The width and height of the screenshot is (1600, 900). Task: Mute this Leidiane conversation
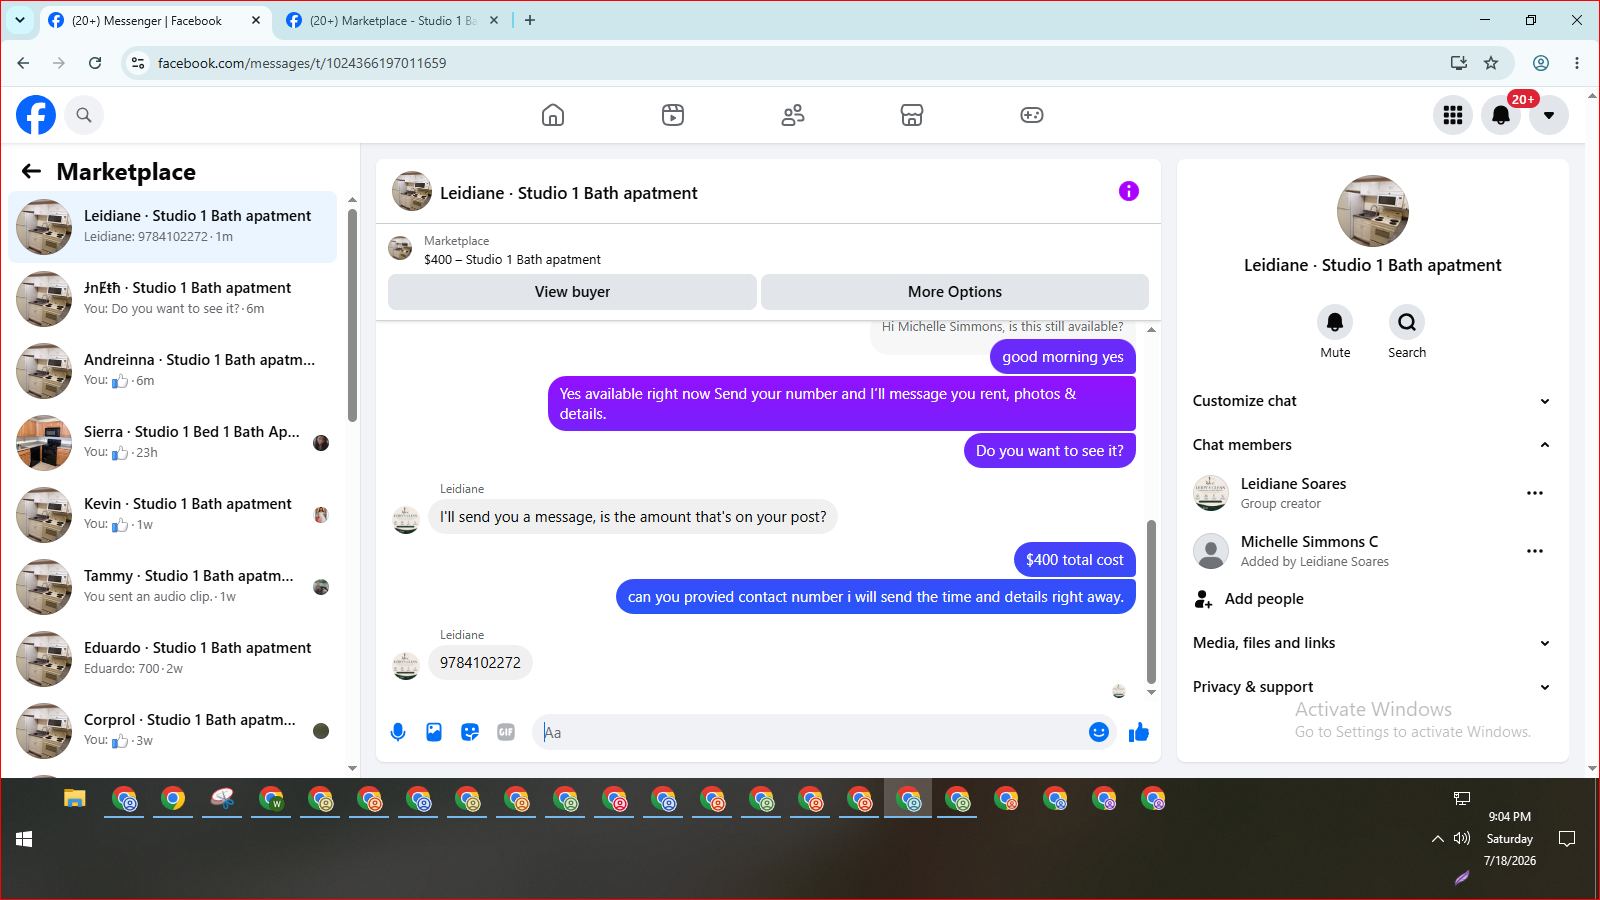1335,322
